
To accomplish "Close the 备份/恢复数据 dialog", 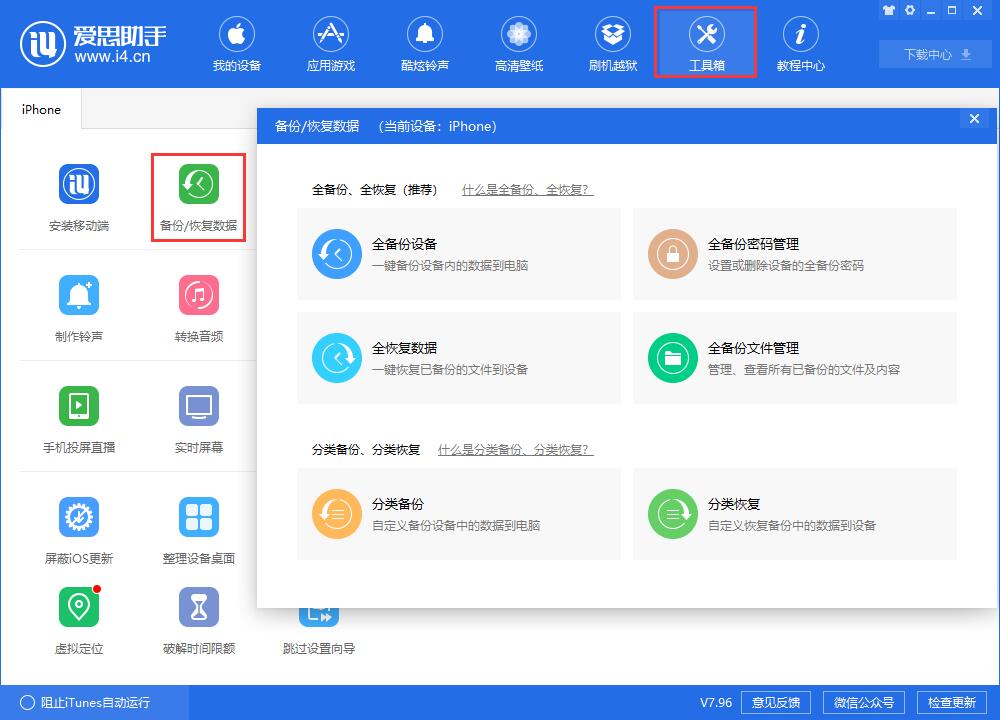I will 973,118.
